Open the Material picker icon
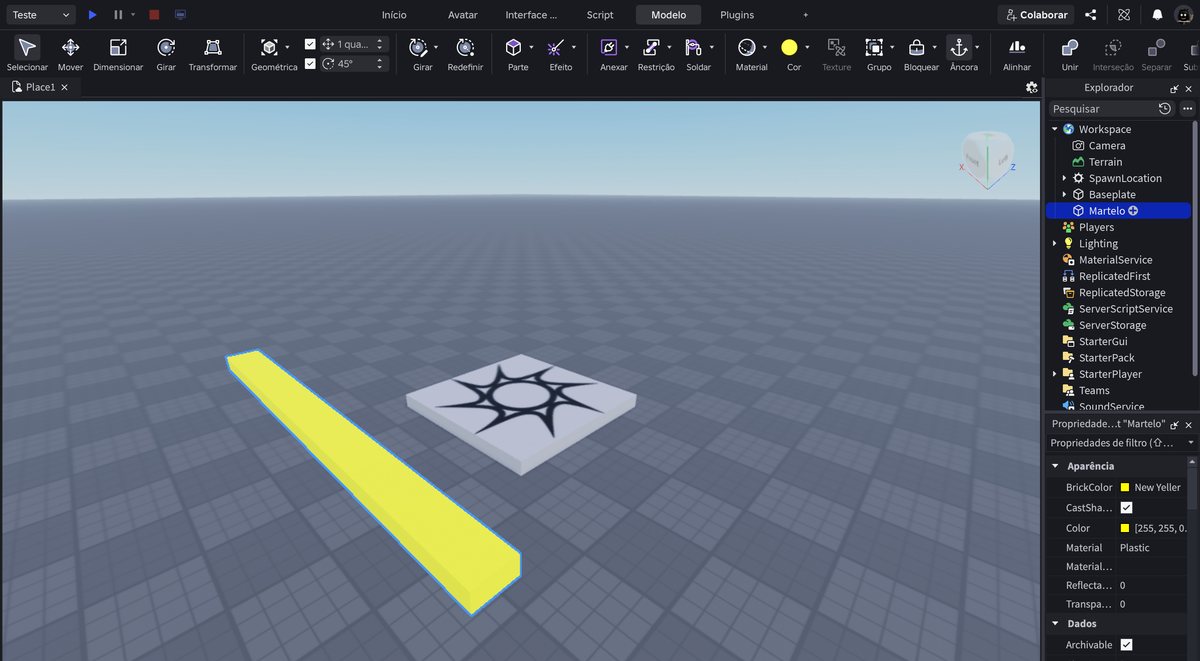The width and height of the screenshot is (1200, 661). tap(746, 47)
